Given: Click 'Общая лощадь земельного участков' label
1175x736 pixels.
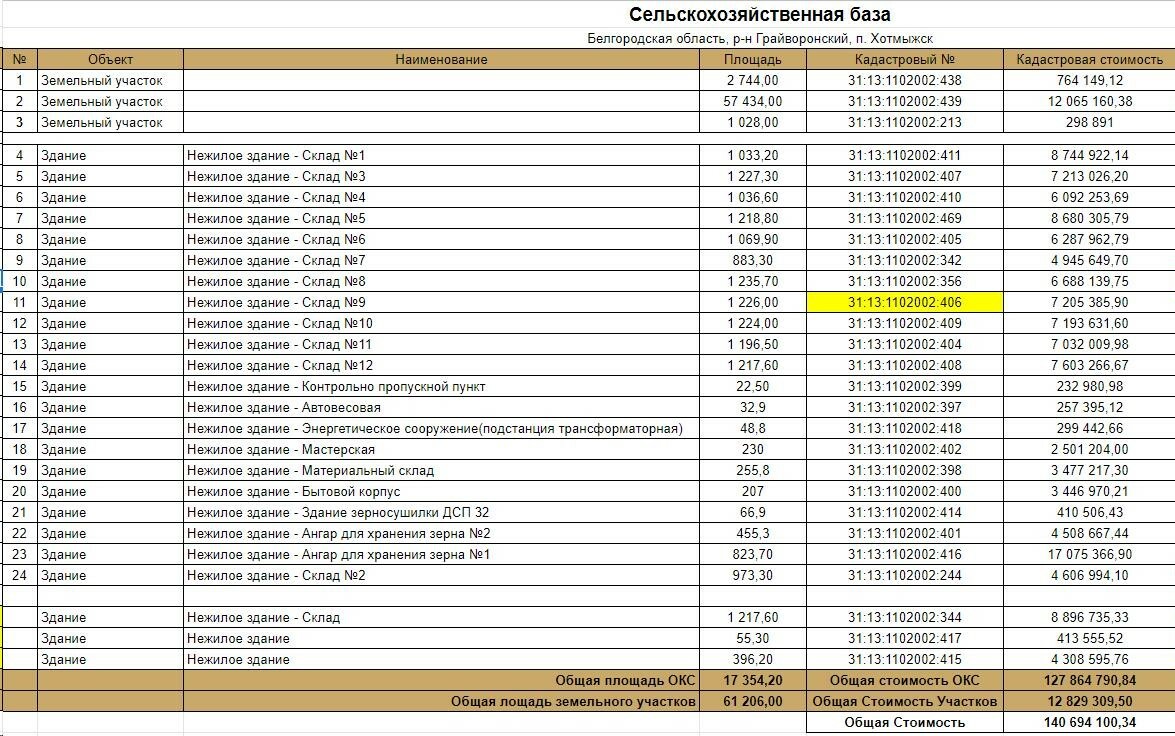Looking at the screenshot, I should coord(573,701).
